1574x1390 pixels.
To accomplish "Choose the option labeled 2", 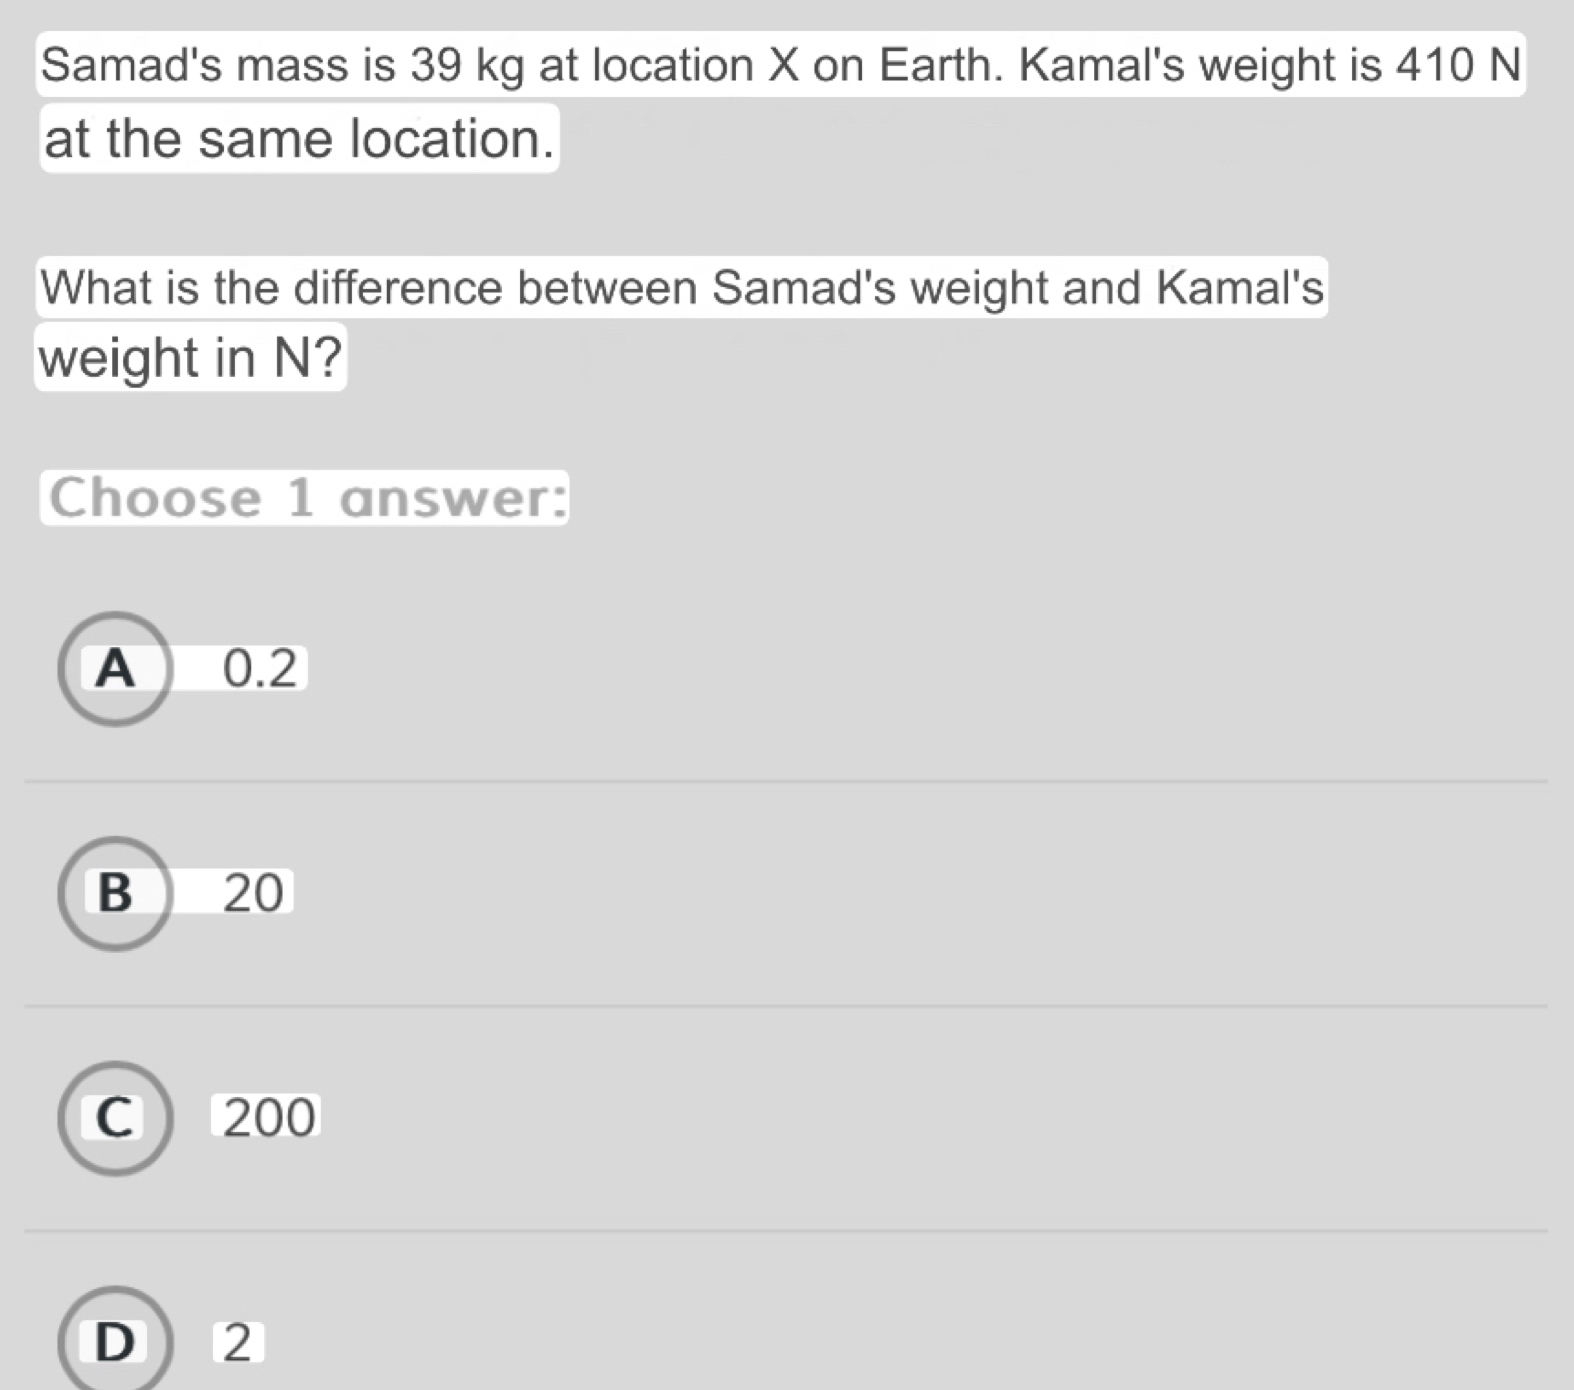I will coord(238,1341).
